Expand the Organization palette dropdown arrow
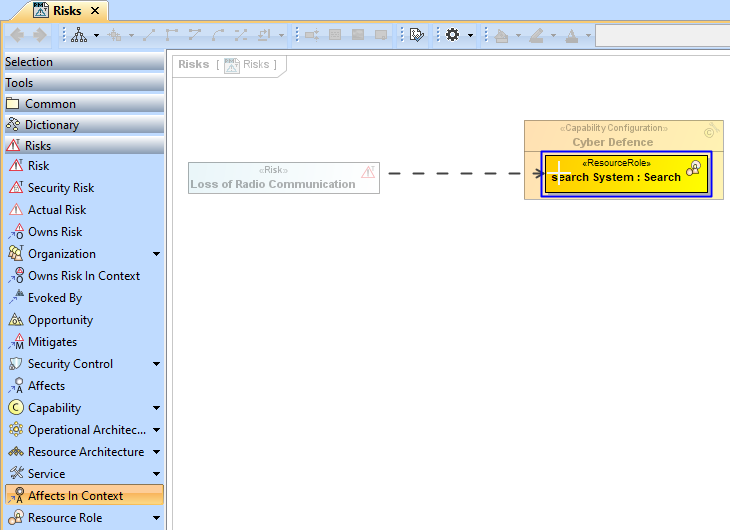This screenshot has height=530, width=730. click(156, 254)
